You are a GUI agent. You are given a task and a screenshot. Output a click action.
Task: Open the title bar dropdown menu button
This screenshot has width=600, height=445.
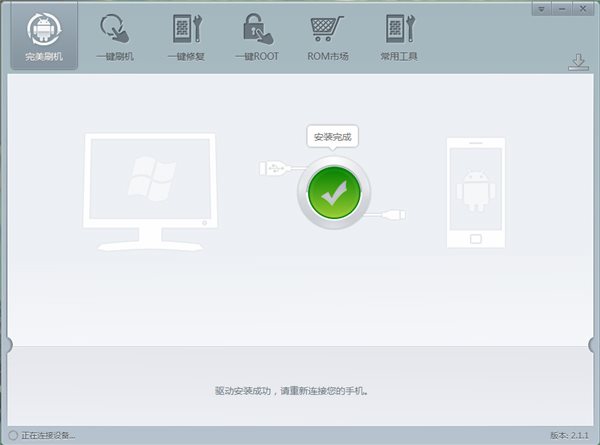[541, 9]
